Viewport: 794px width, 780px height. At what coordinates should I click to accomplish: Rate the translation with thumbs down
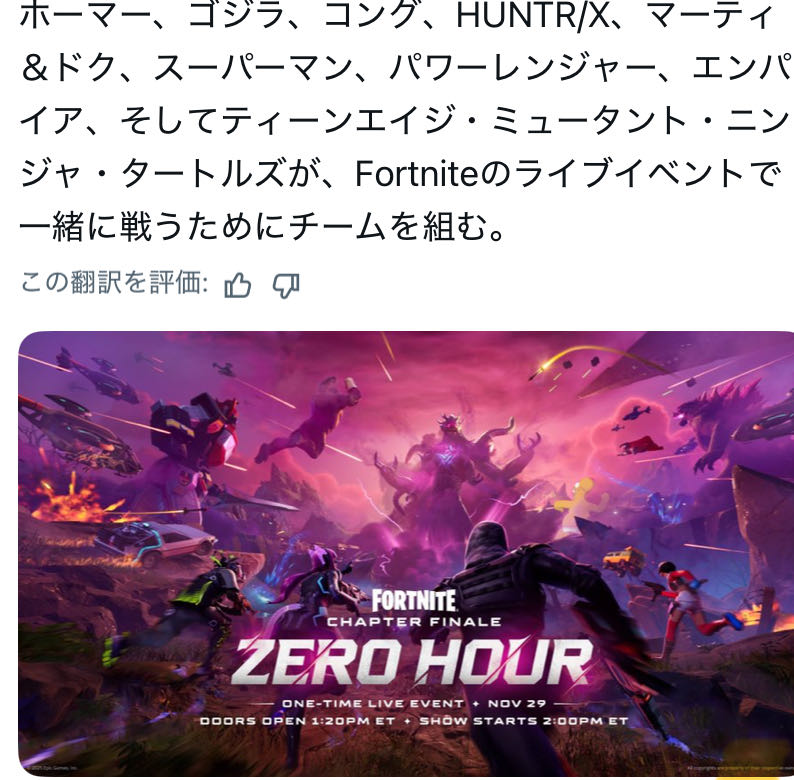pos(286,286)
